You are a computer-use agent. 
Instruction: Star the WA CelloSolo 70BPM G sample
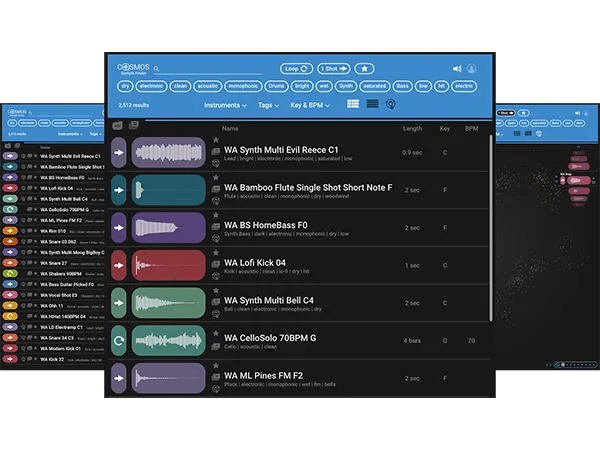coord(216,333)
